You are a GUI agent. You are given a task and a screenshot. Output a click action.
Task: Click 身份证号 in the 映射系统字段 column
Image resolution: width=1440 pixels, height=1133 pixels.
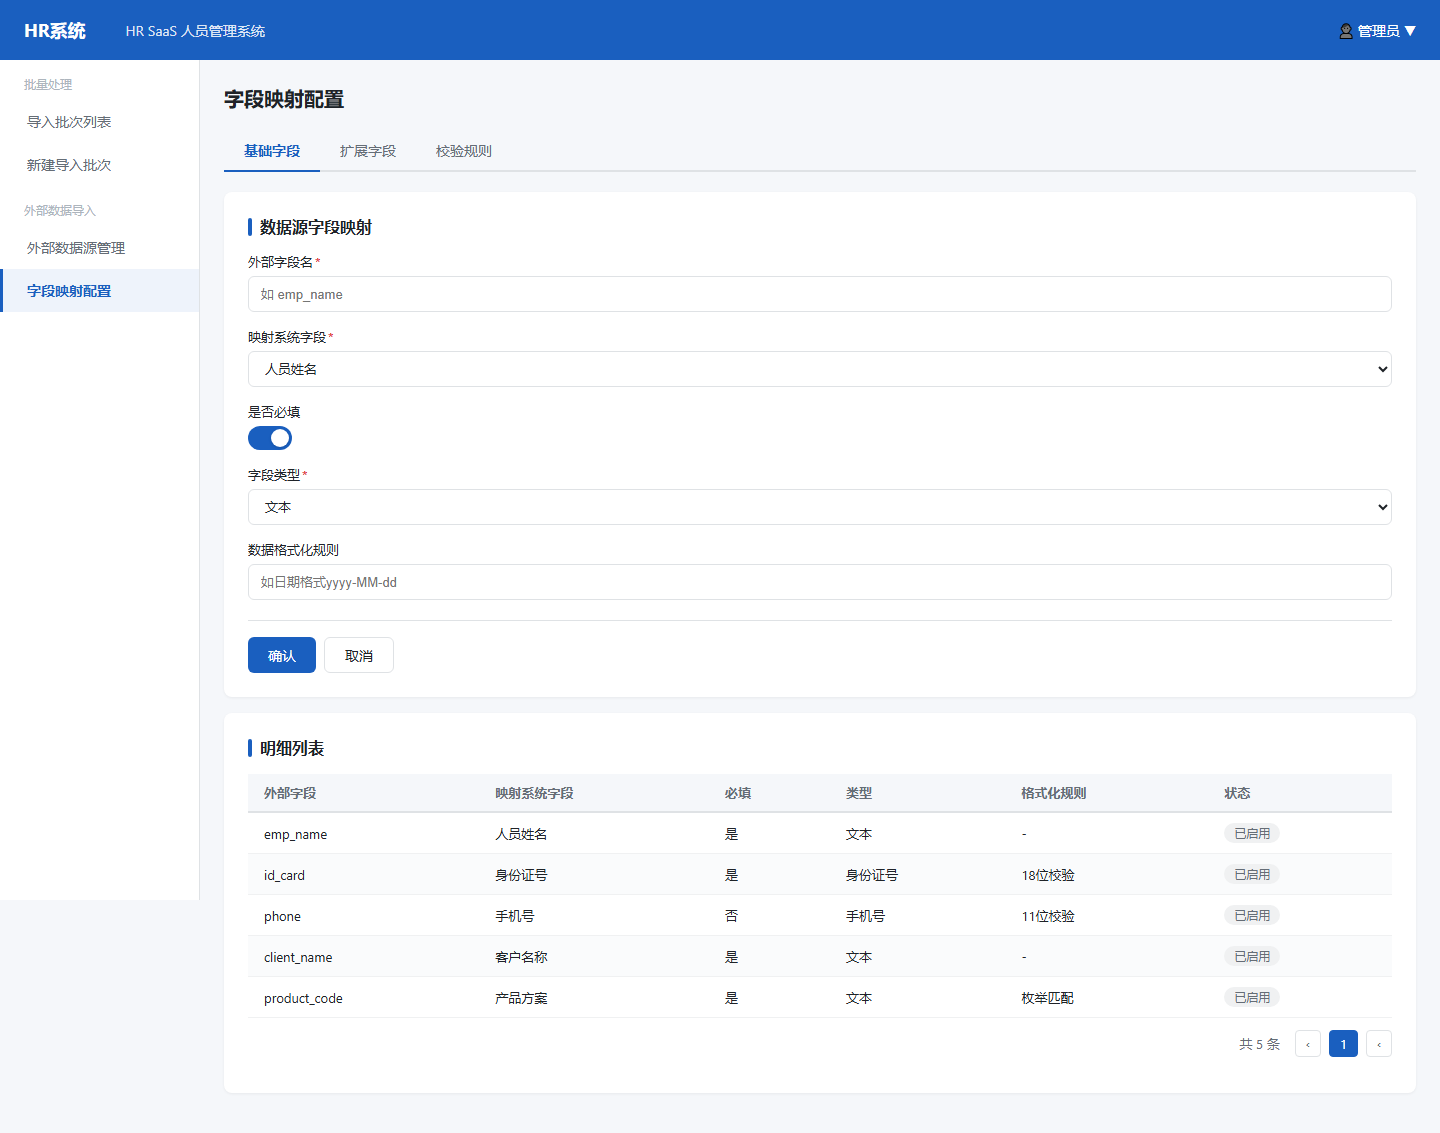click(x=521, y=875)
